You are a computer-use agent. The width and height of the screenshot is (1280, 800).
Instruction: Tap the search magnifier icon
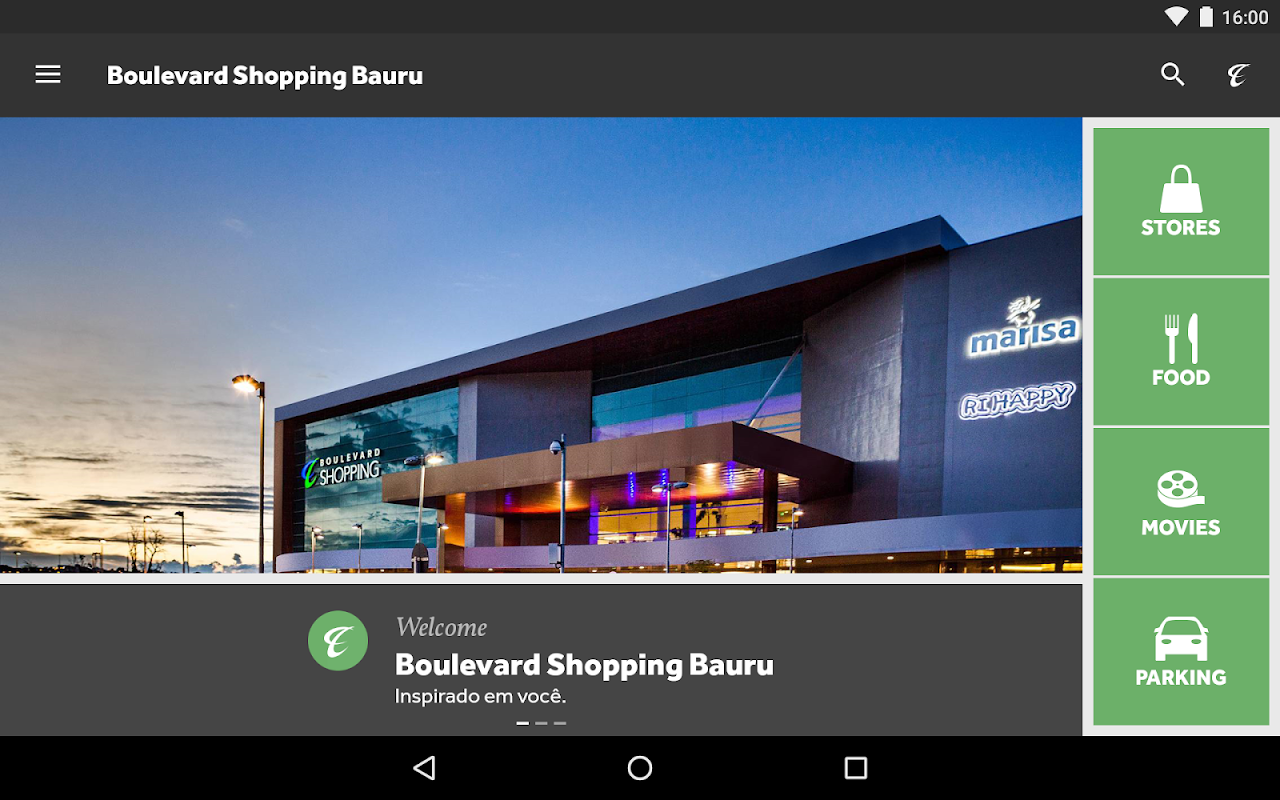1173,75
